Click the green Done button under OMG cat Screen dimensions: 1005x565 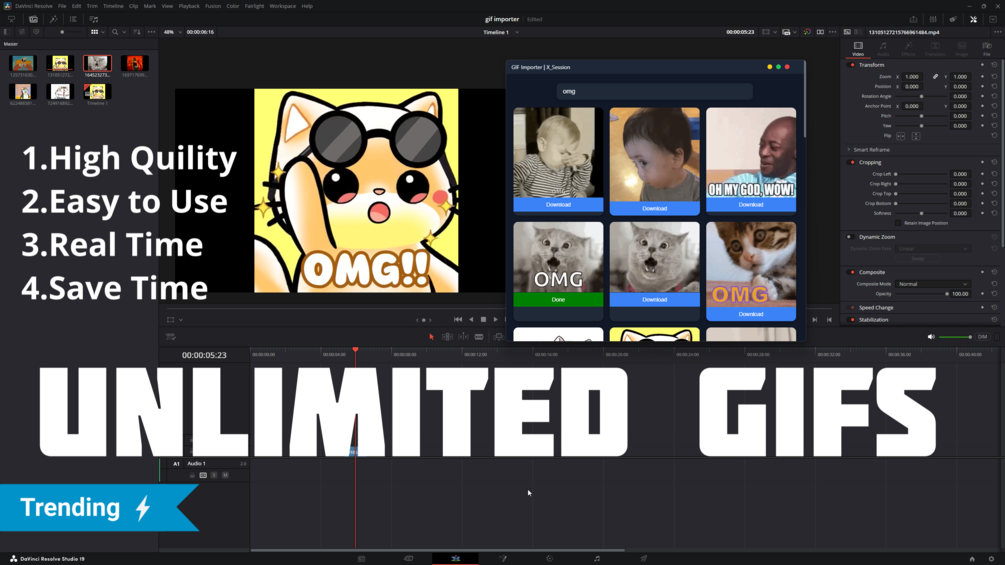pos(558,300)
